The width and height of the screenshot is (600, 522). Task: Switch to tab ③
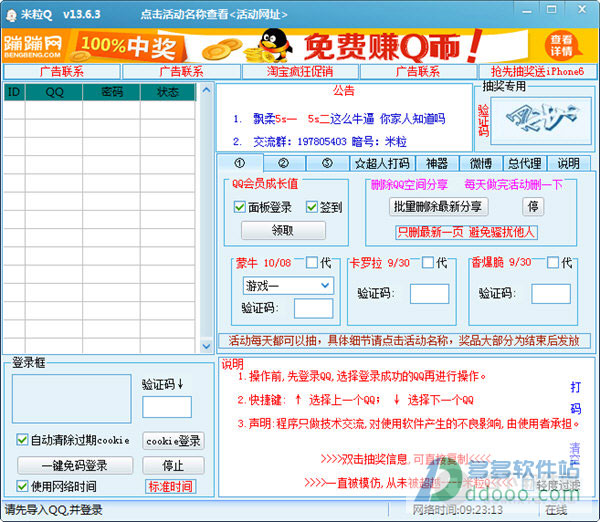[327, 164]
